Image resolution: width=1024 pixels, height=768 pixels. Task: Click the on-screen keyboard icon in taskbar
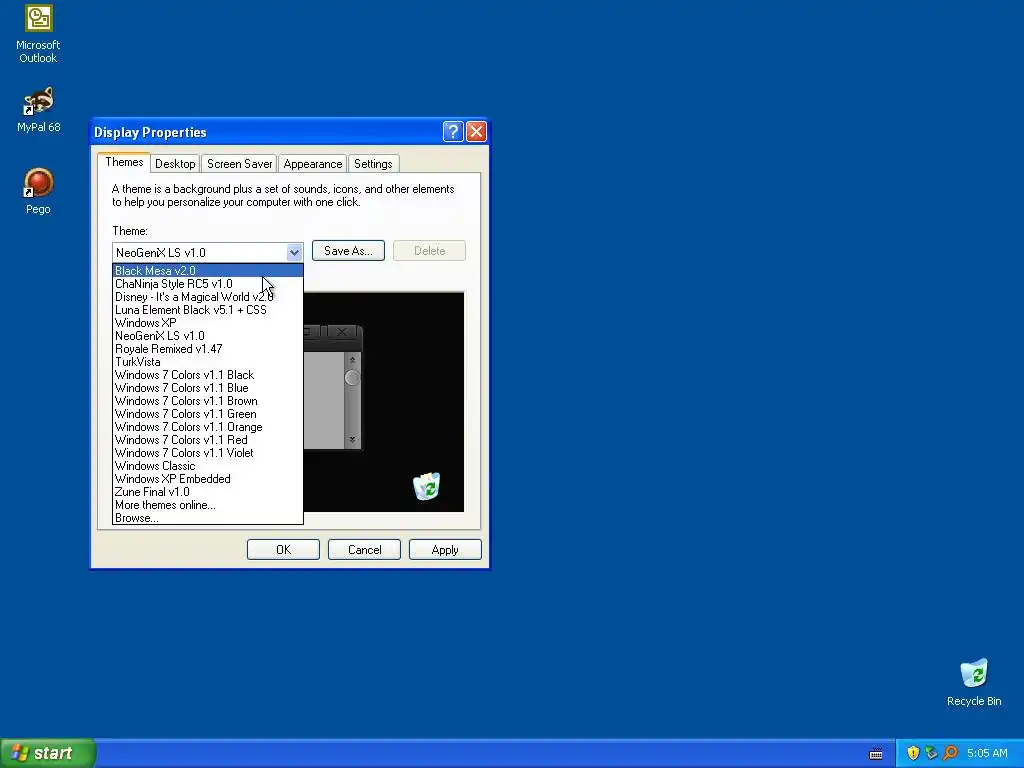click(876, 754)
